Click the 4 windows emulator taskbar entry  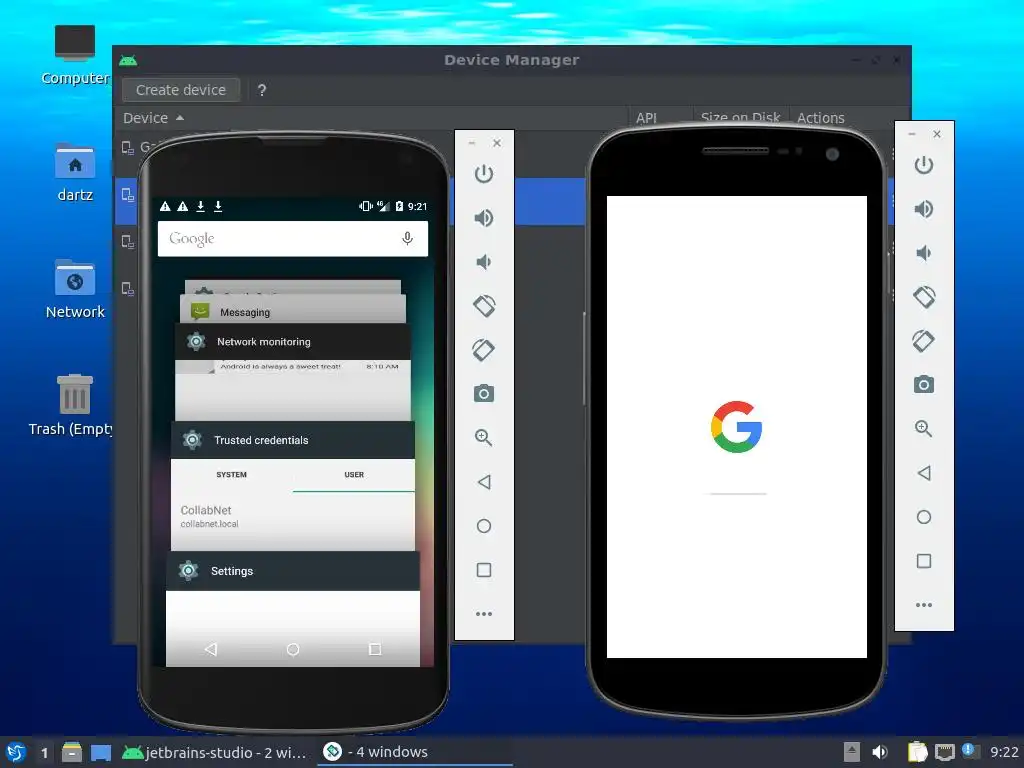coord(414,752)
